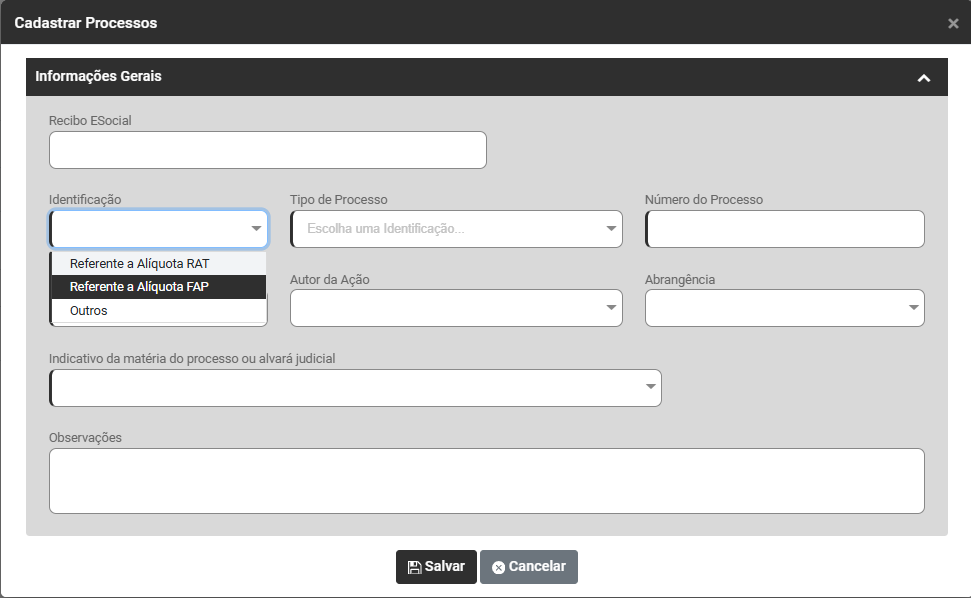This screenshot has width=971, height=598.
Task: Select Referente a Alíquota RAT option
Action: coord(139,264)
